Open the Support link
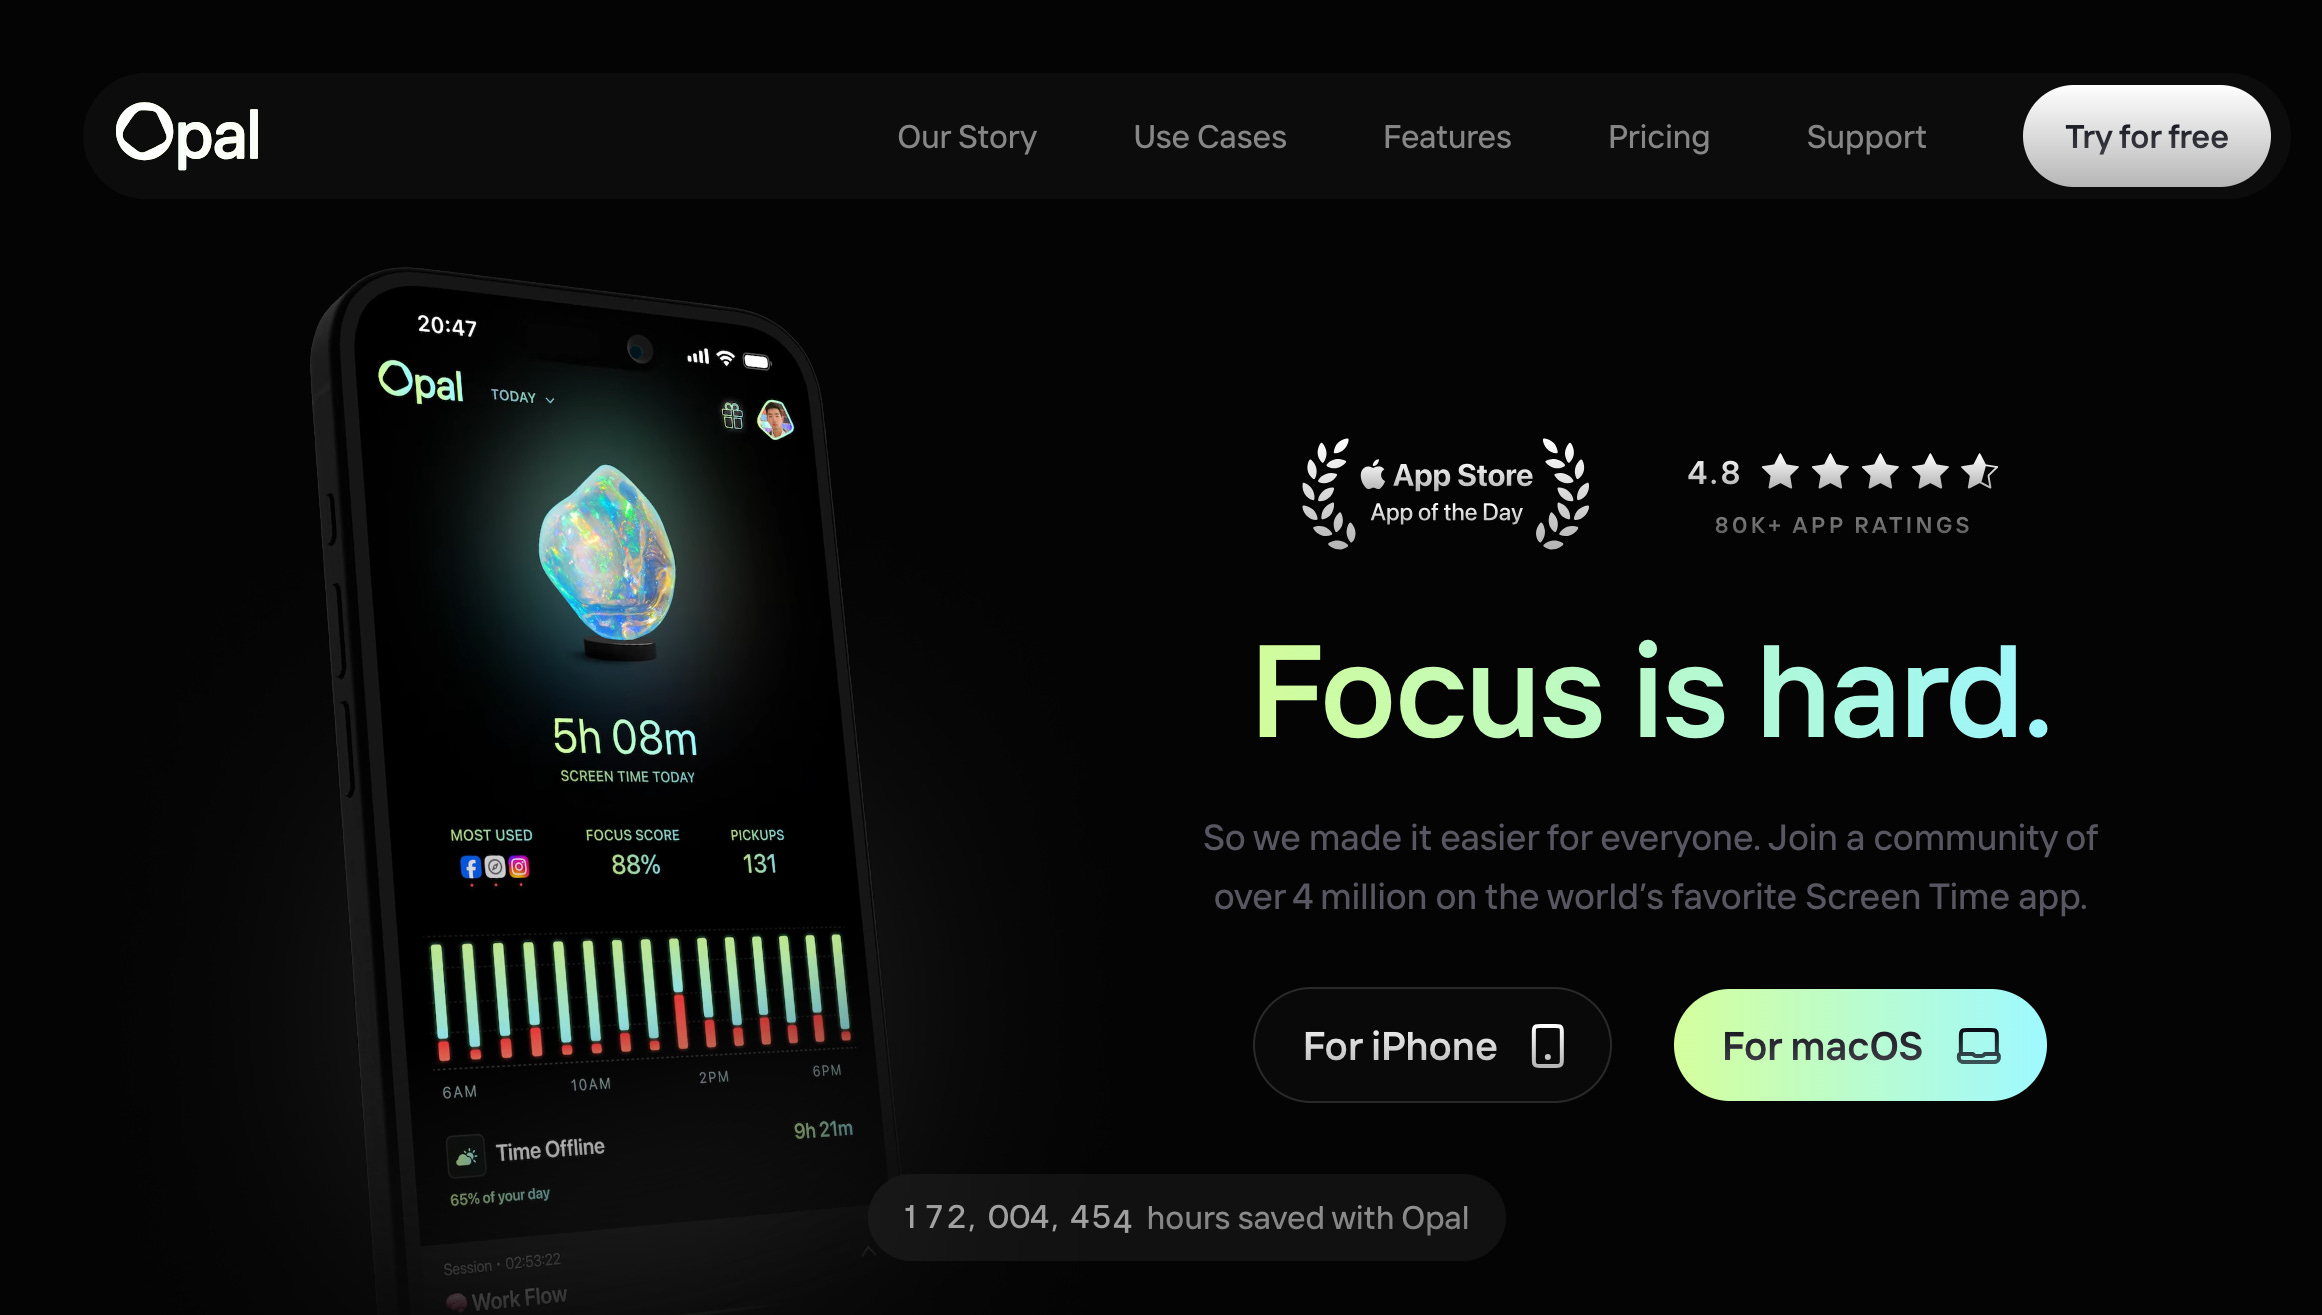This screenshot has height=1315, width=2322. click(1866, 137)
